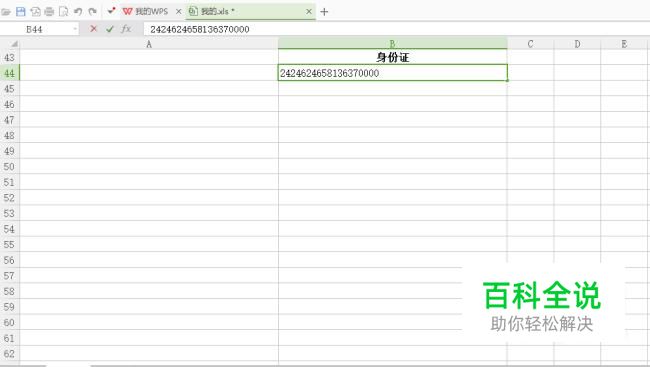This screenshot has width=650, height=367.
Task: Expand the quick access toolbar dropdown arrow
Action: 111,11
